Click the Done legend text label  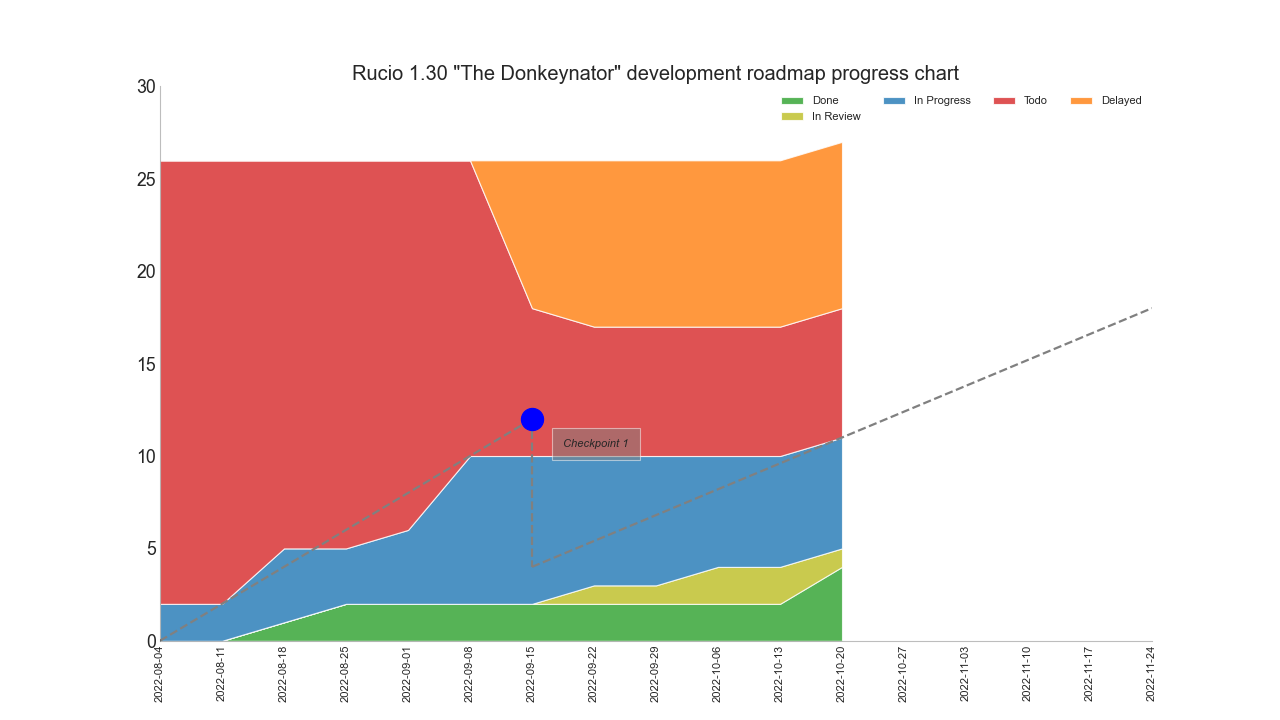click(825, 101)
